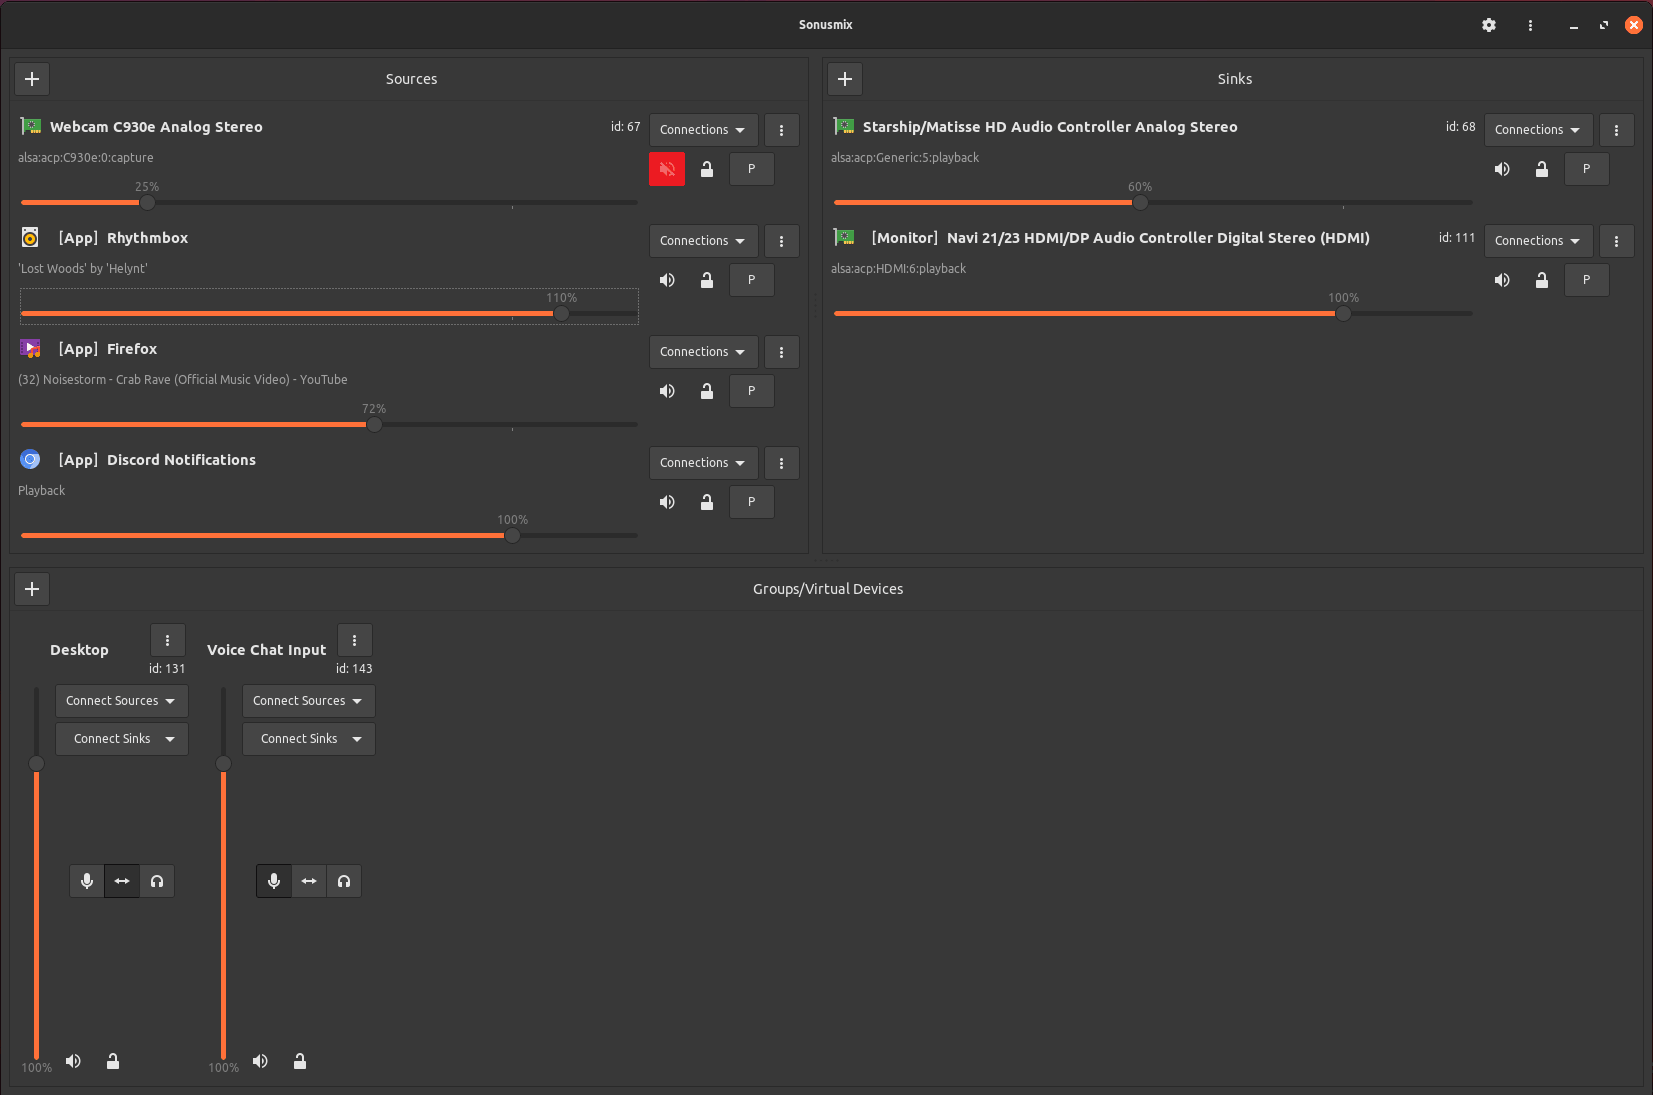
Task: Open the Desktop group options menu
Action: click(x=168, y=640)
